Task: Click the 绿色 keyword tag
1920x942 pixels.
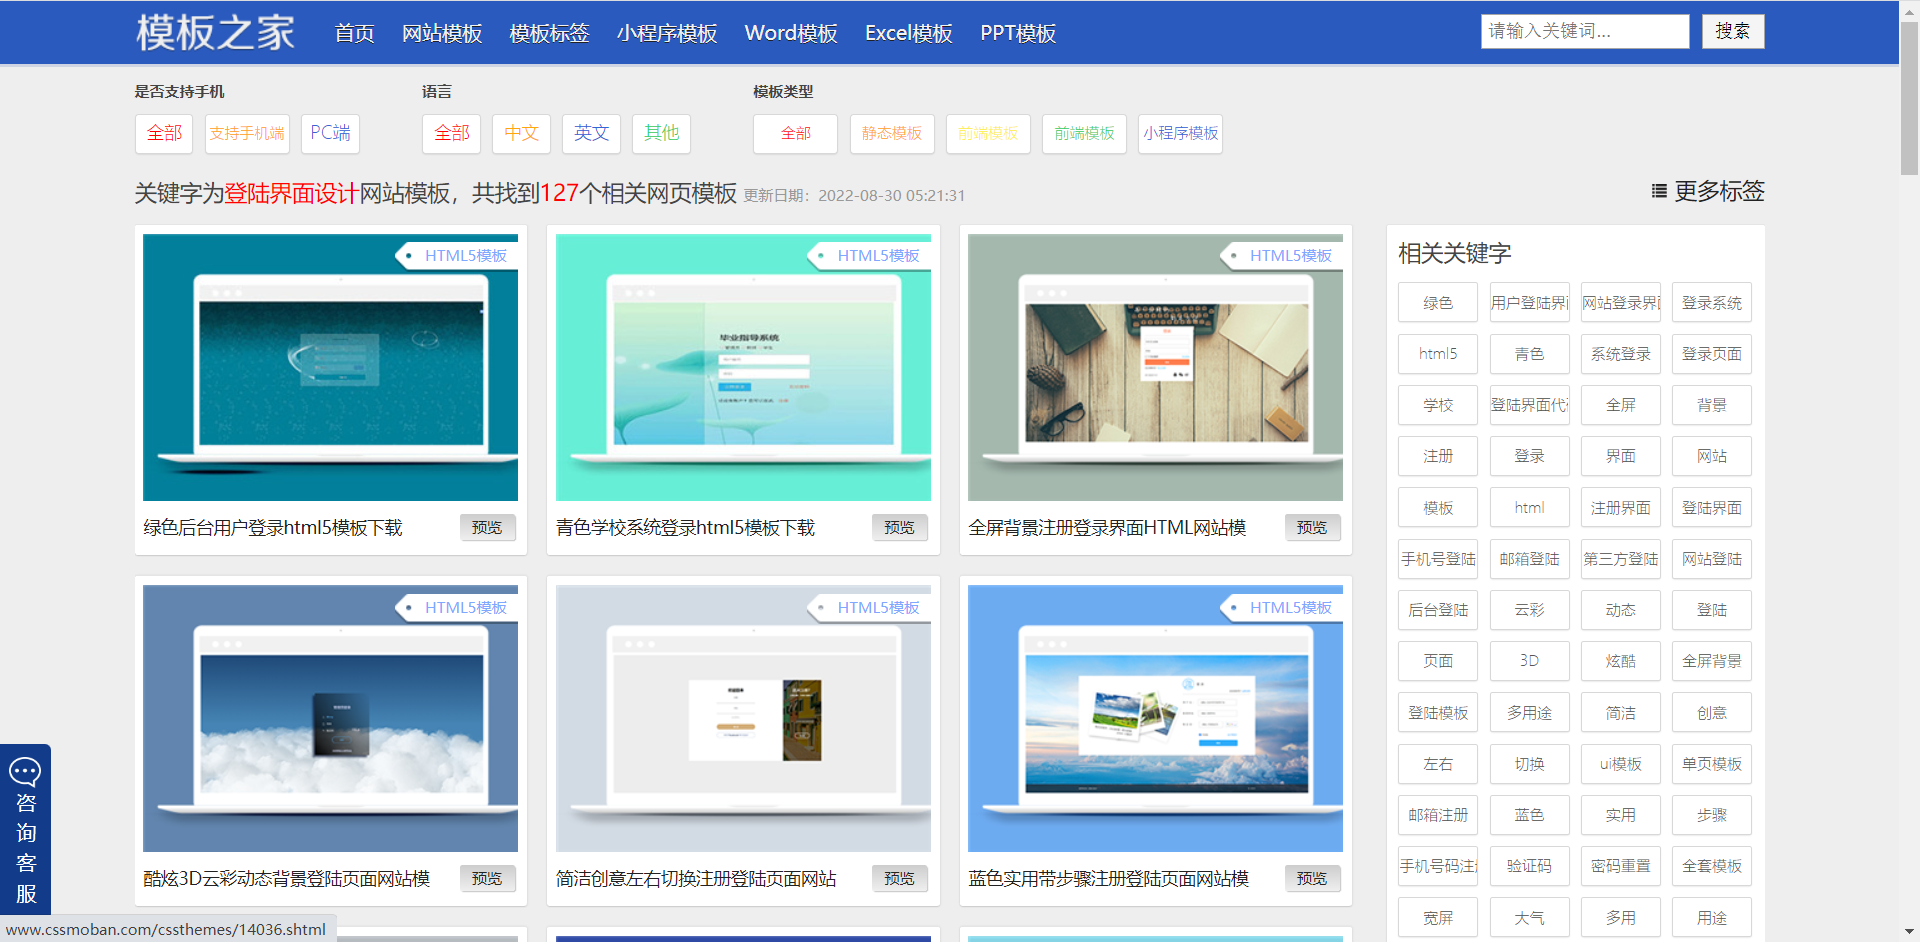Action: 1438,303
